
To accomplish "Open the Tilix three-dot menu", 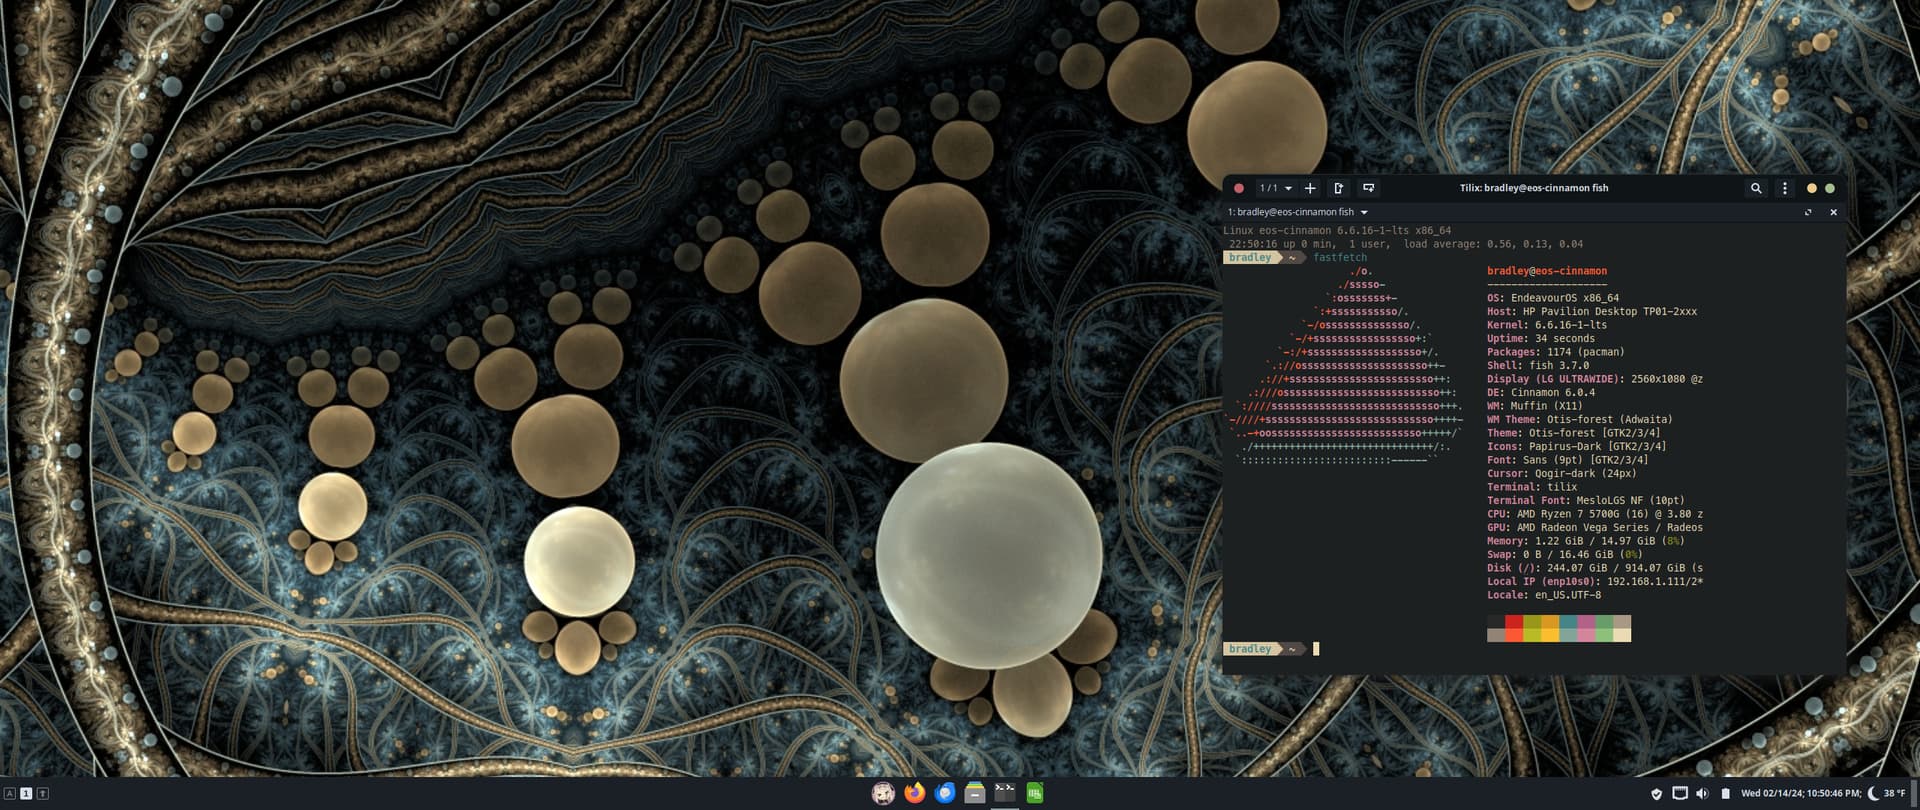I will [1785, 188].
